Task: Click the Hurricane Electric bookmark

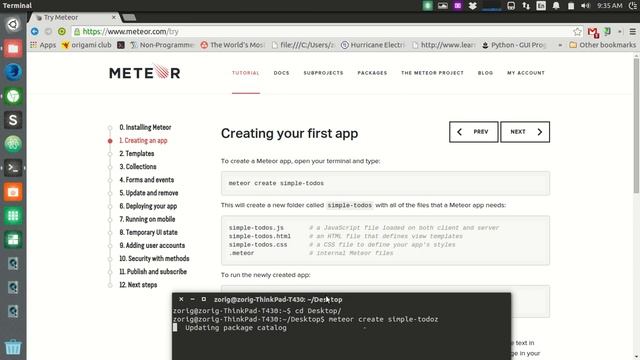Action: click(x=373, y=45)
